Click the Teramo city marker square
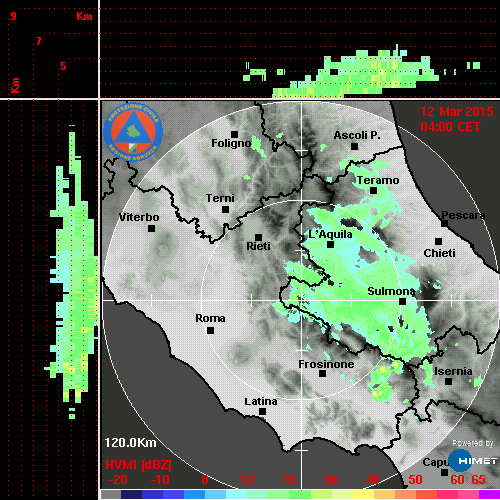The image size is (500, 500). pos(373,190)
